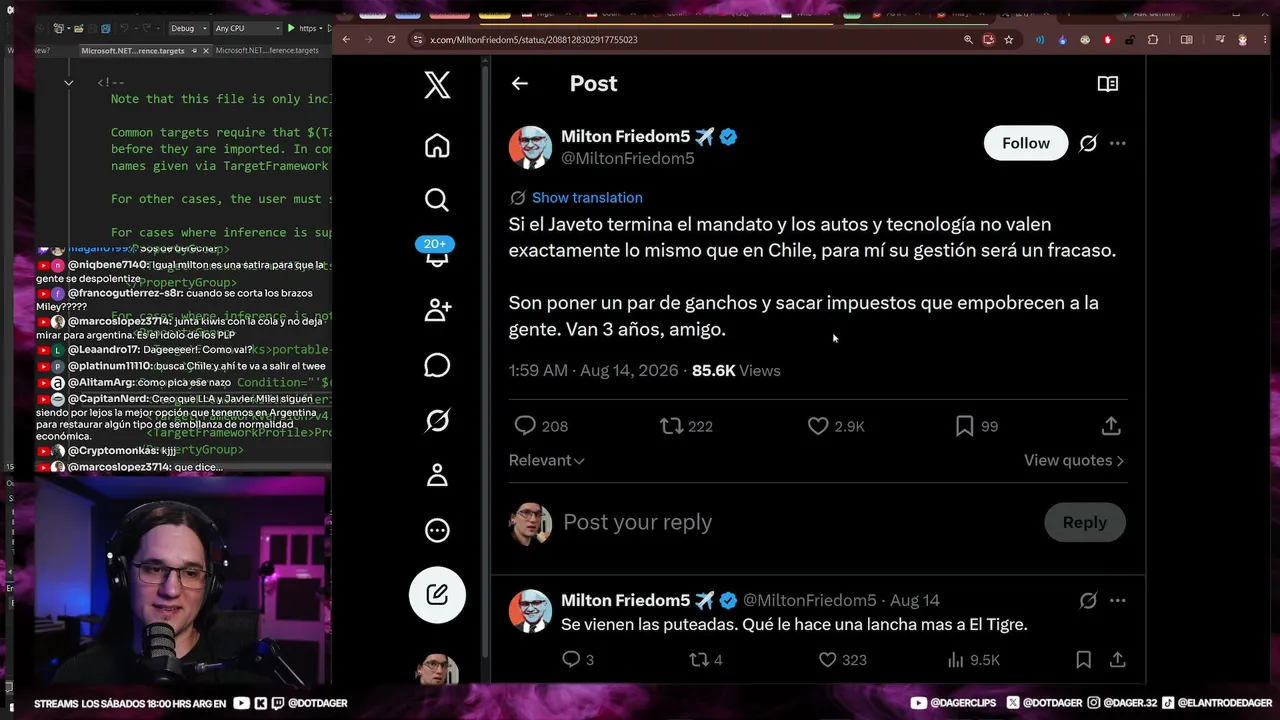Open reader view icon on Post header
This screenshot has width=1280, height=720.
coord(1108,84)
